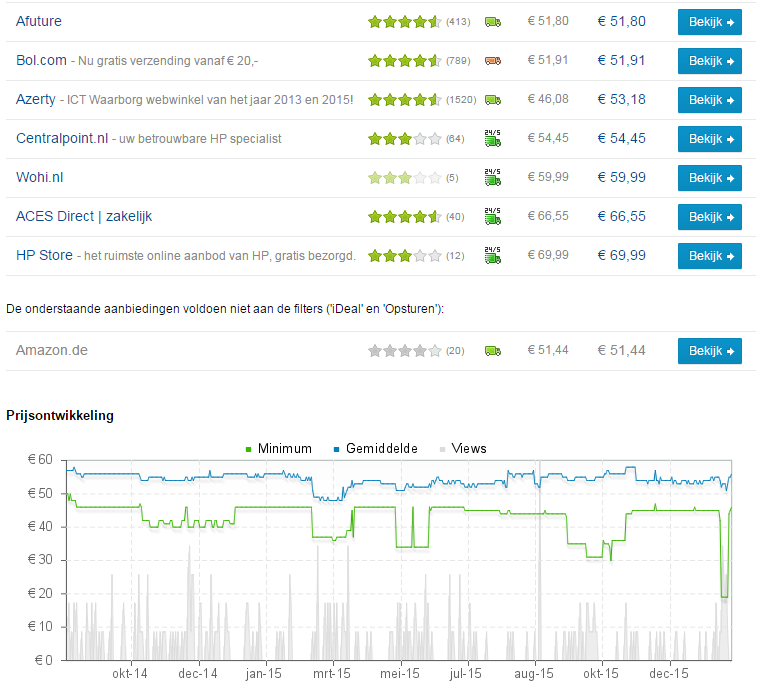Click the dec-15 label on chart axis

pos(668,674)
